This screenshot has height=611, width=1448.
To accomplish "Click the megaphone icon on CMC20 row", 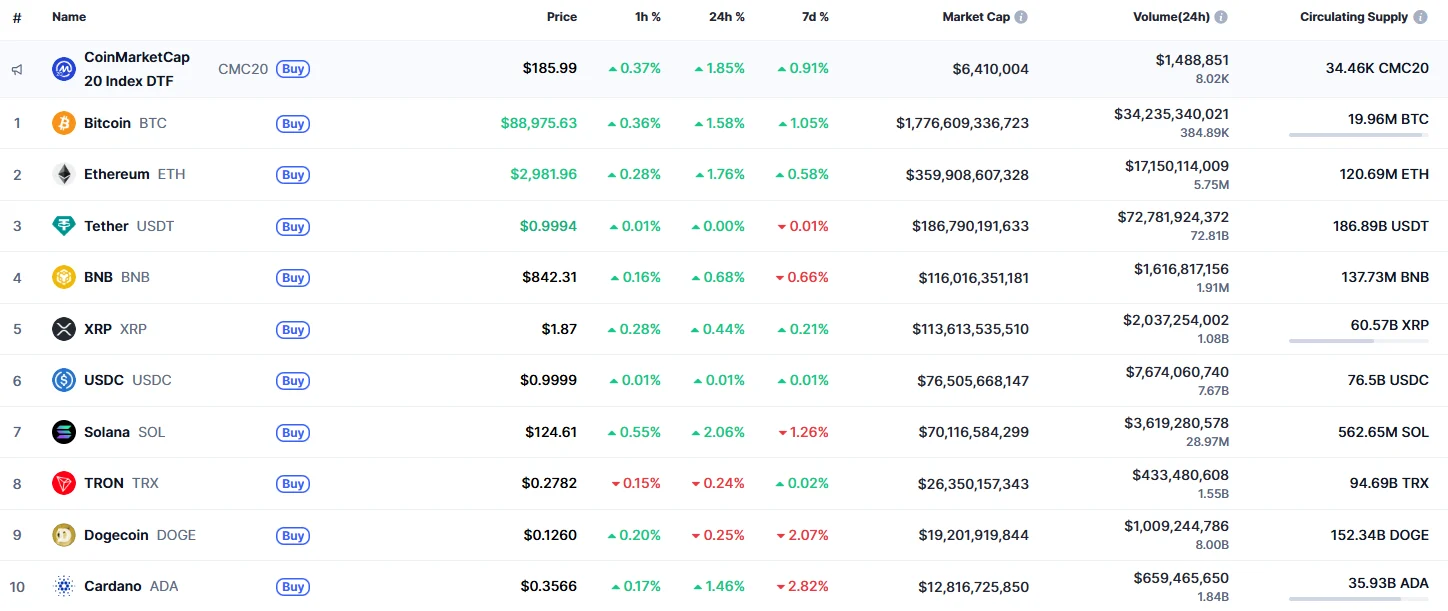I will pyautogui.click(x=17, y=70).
